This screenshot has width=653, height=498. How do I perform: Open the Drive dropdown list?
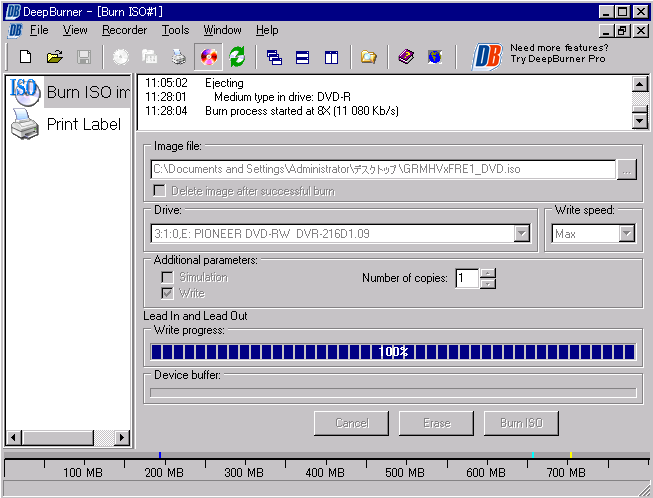coord(522,233)
